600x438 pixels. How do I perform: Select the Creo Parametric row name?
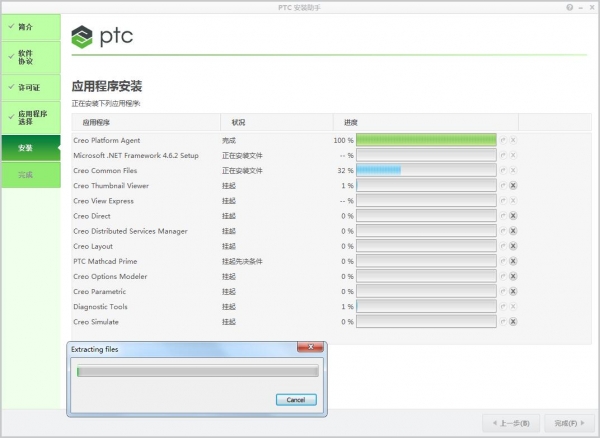pos(99,291)
